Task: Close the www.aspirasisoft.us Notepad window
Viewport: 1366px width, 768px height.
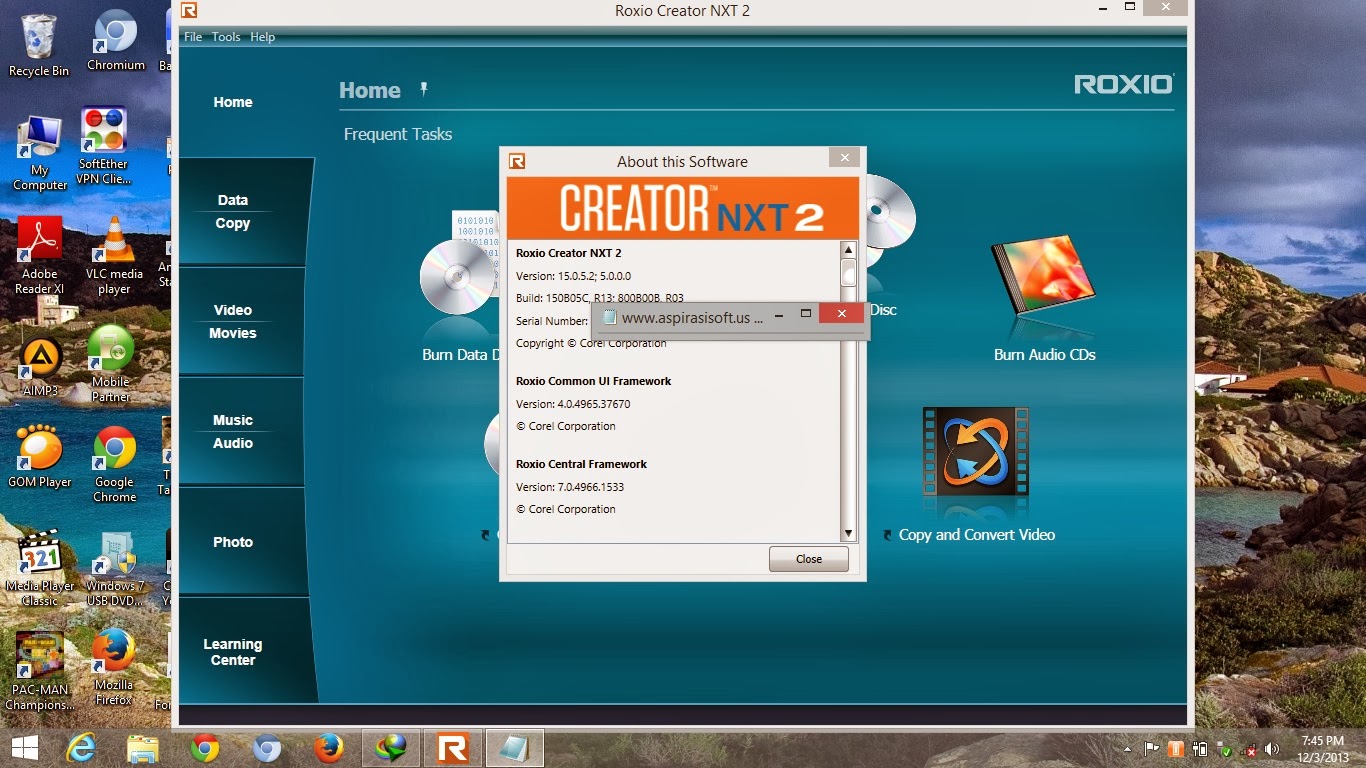Action: tap(841, 313)
